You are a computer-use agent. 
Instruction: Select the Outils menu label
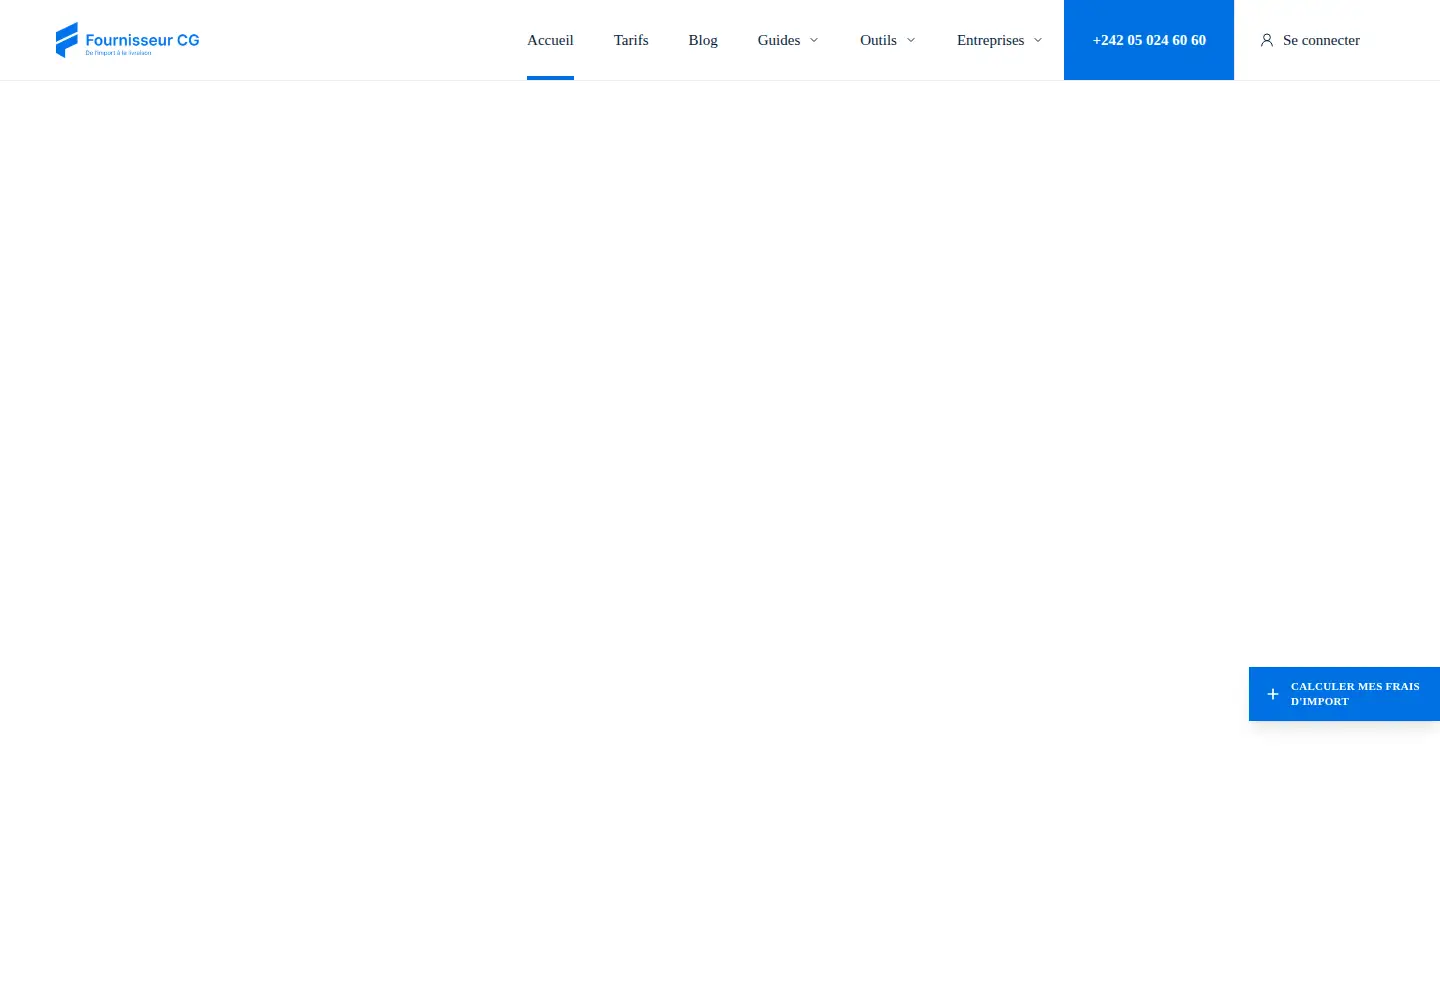[x=878, y=40]
